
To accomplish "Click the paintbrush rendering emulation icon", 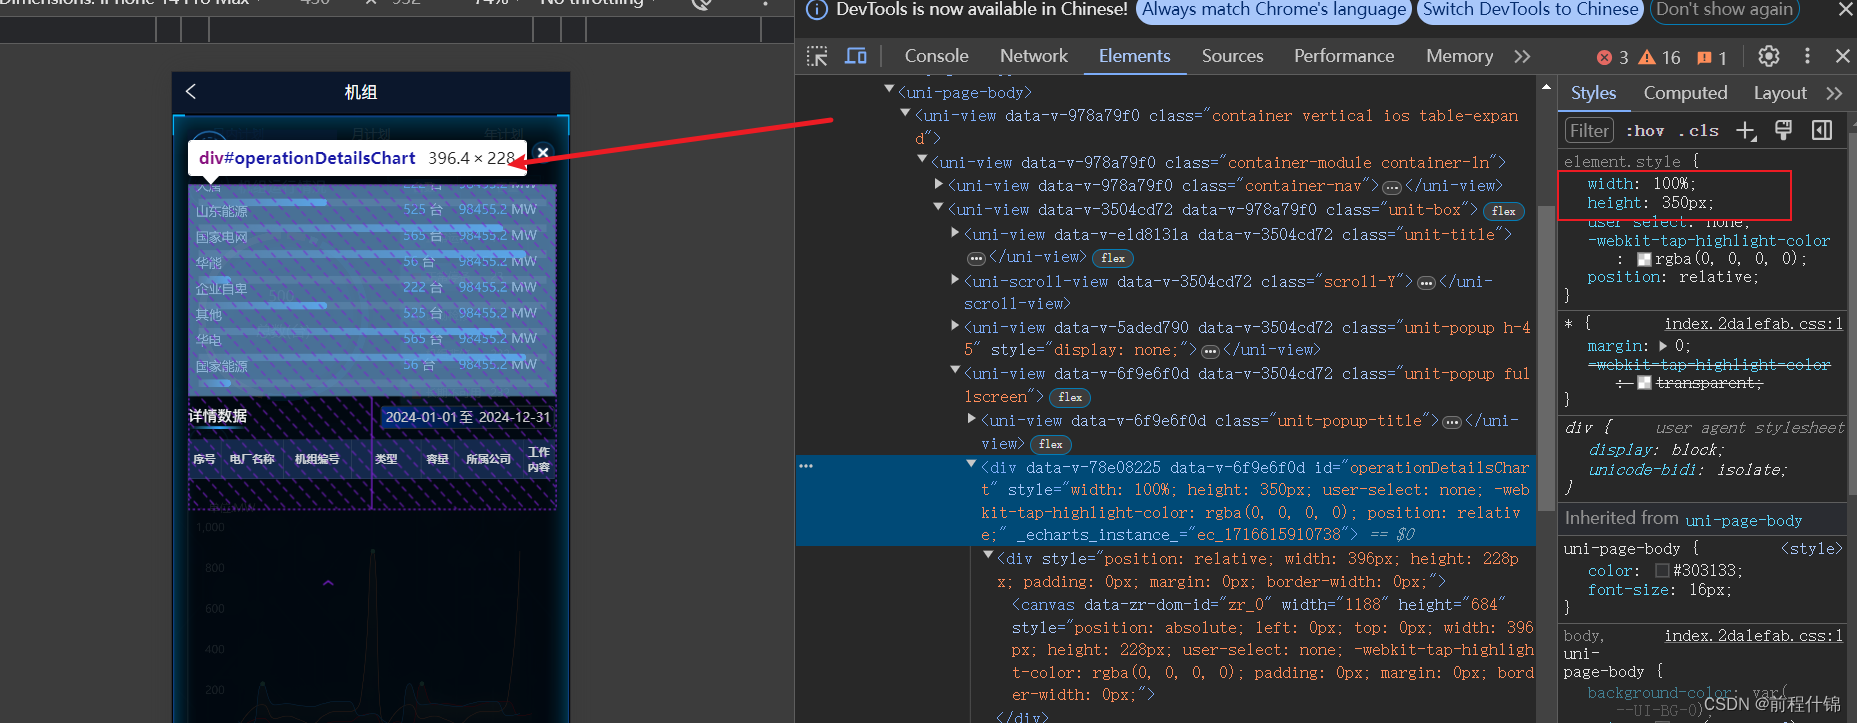I will [1783, 130].
